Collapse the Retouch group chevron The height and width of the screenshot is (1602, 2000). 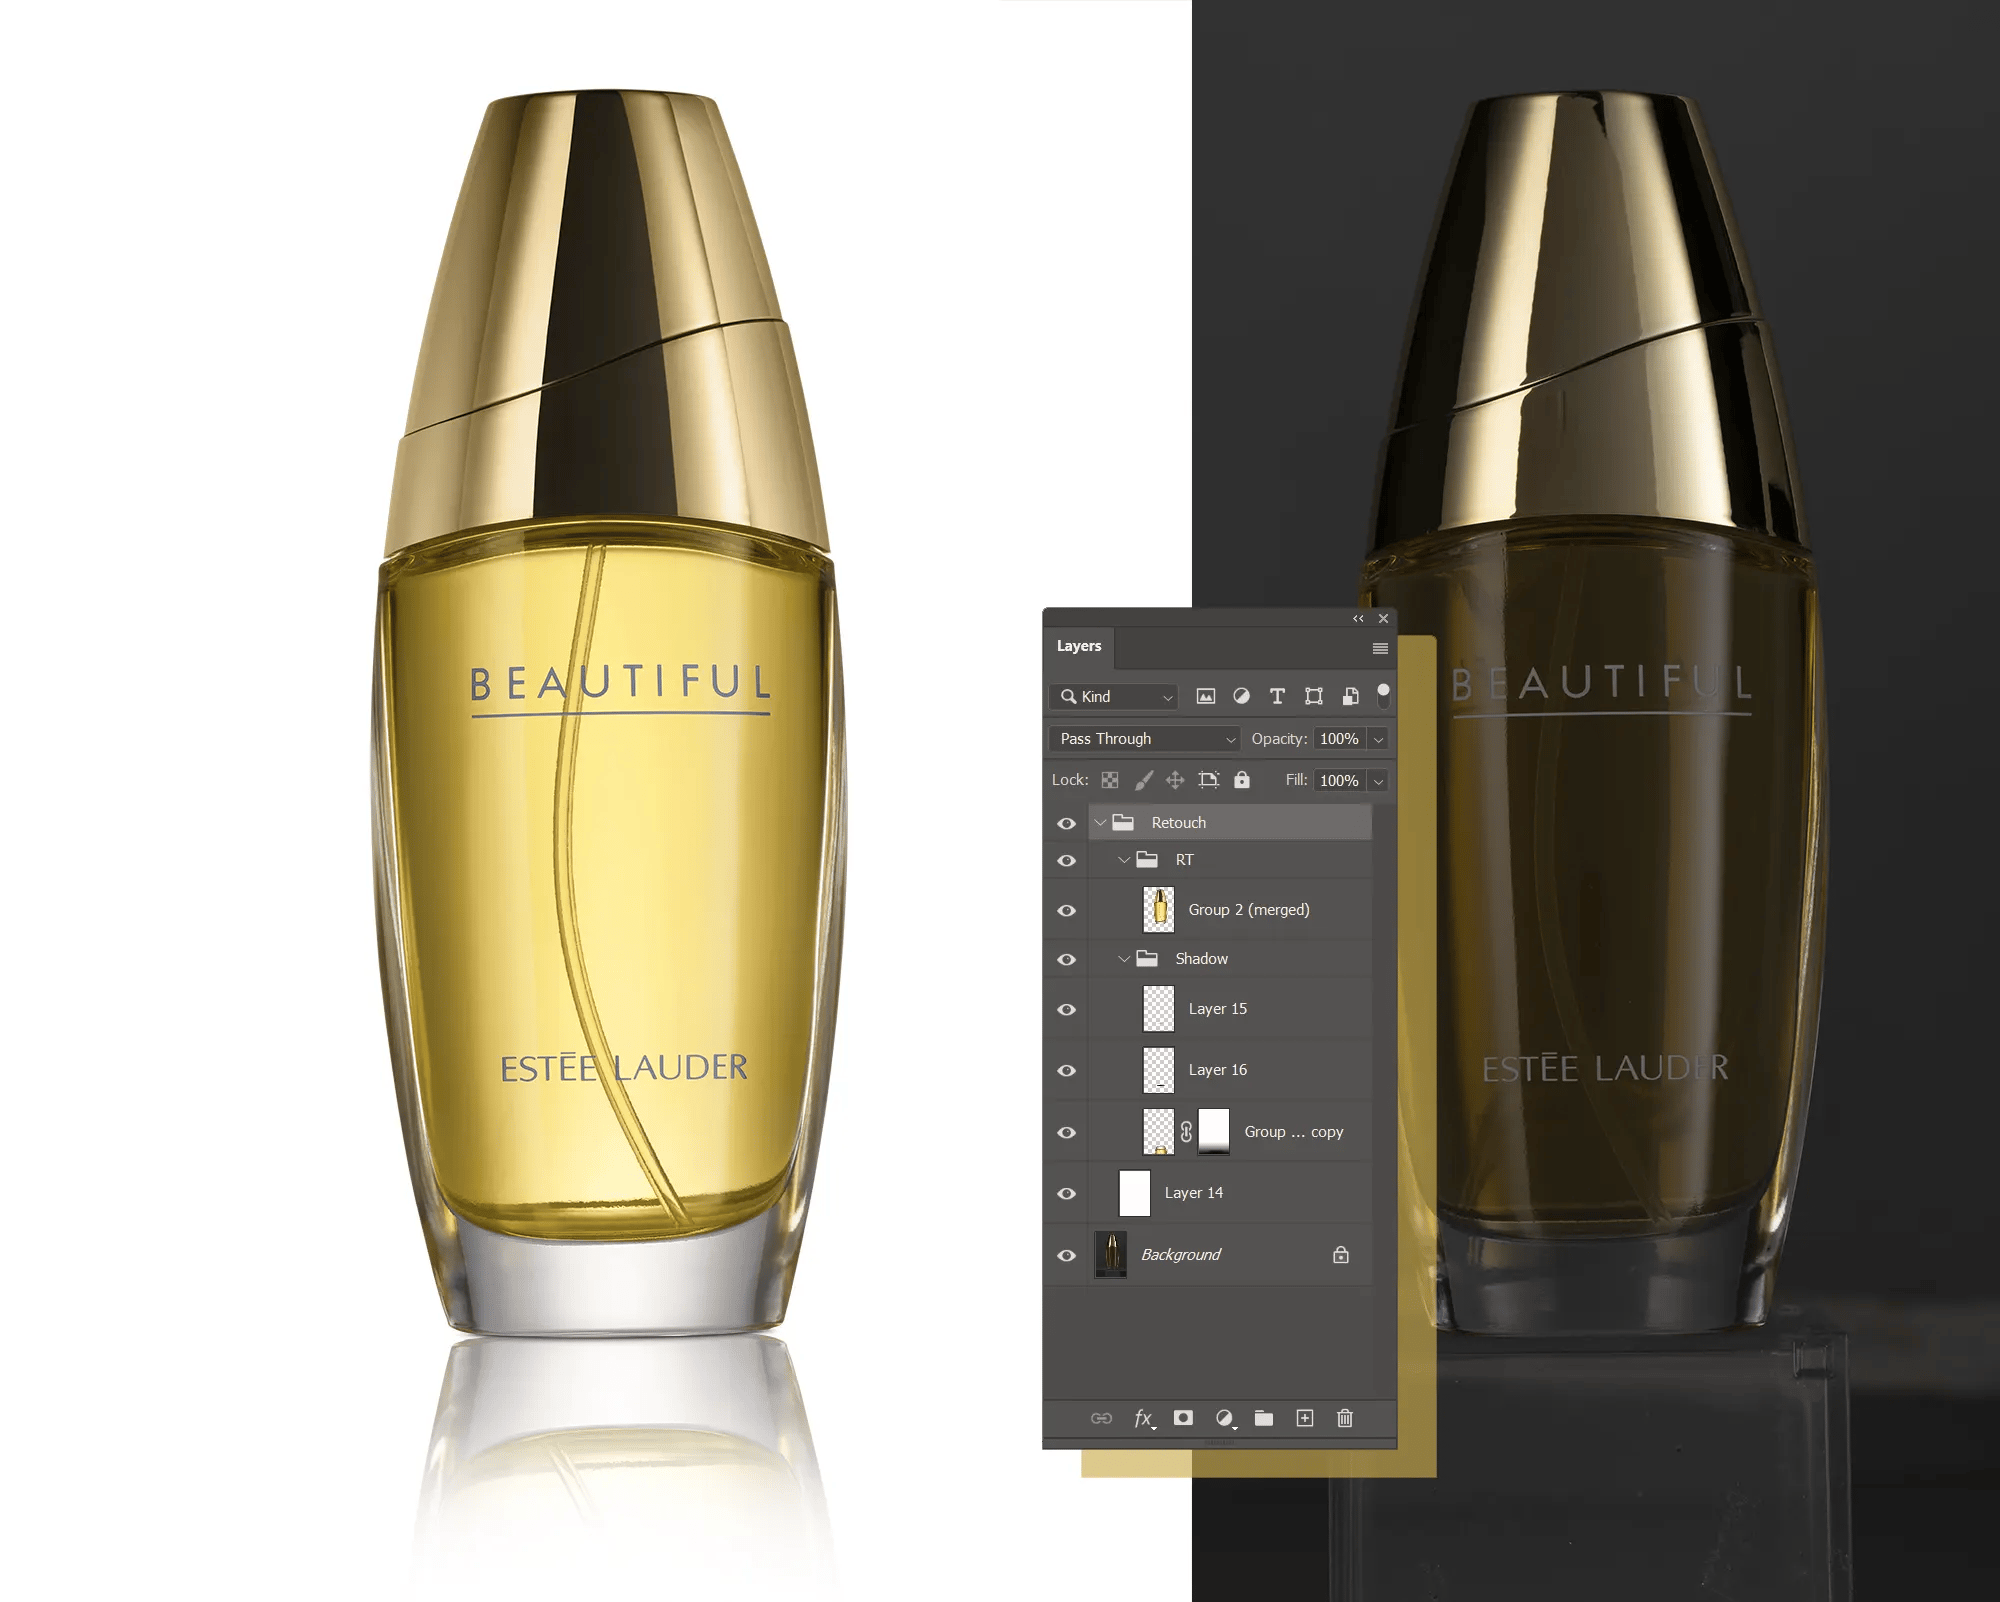[x=1100, y=822]
